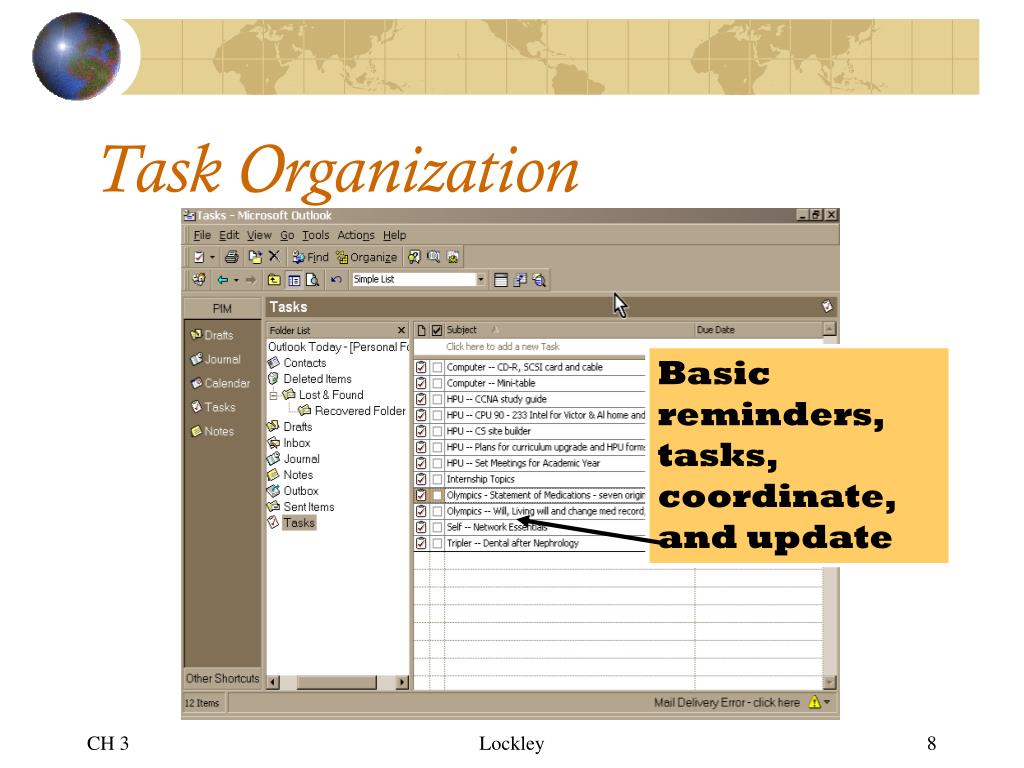The width and height of the screenshot is (1024, 768).
Task: Select Tasks folder in Folder List
Action: point(292,523)
